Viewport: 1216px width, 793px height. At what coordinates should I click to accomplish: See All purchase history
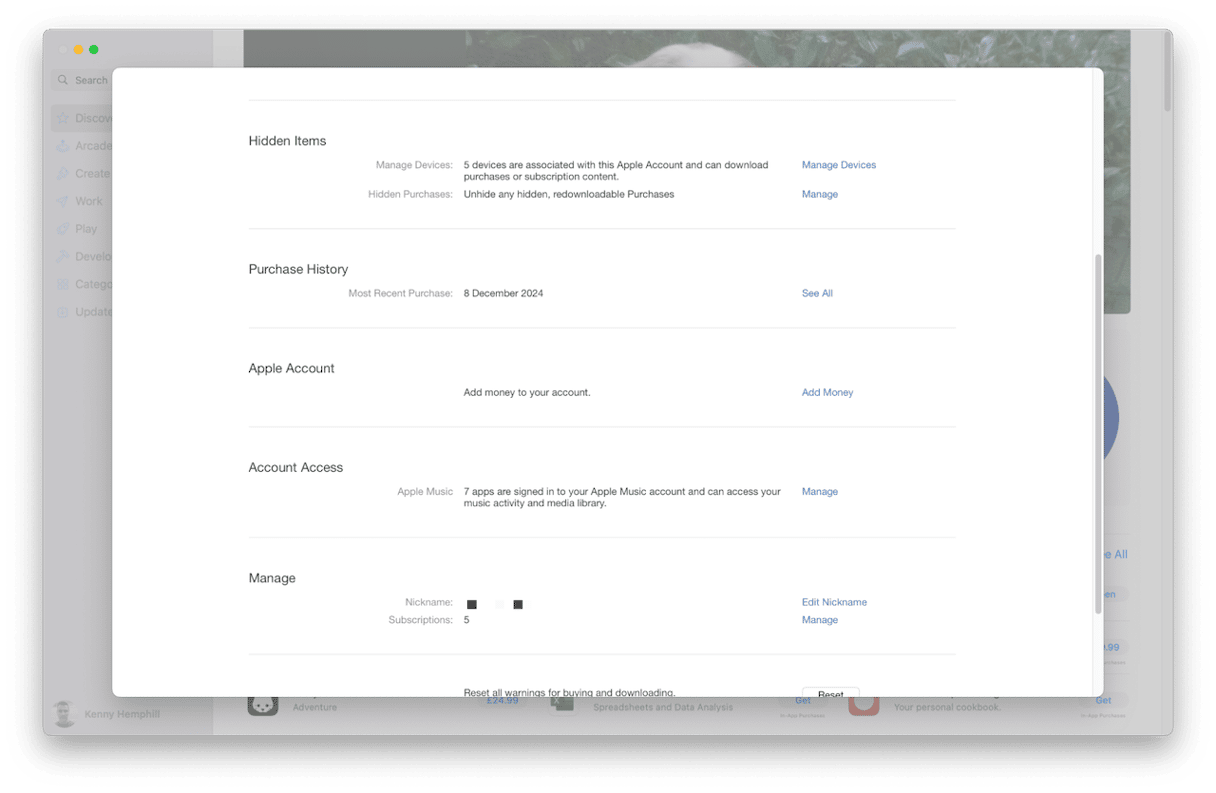(x=817, y=293)
